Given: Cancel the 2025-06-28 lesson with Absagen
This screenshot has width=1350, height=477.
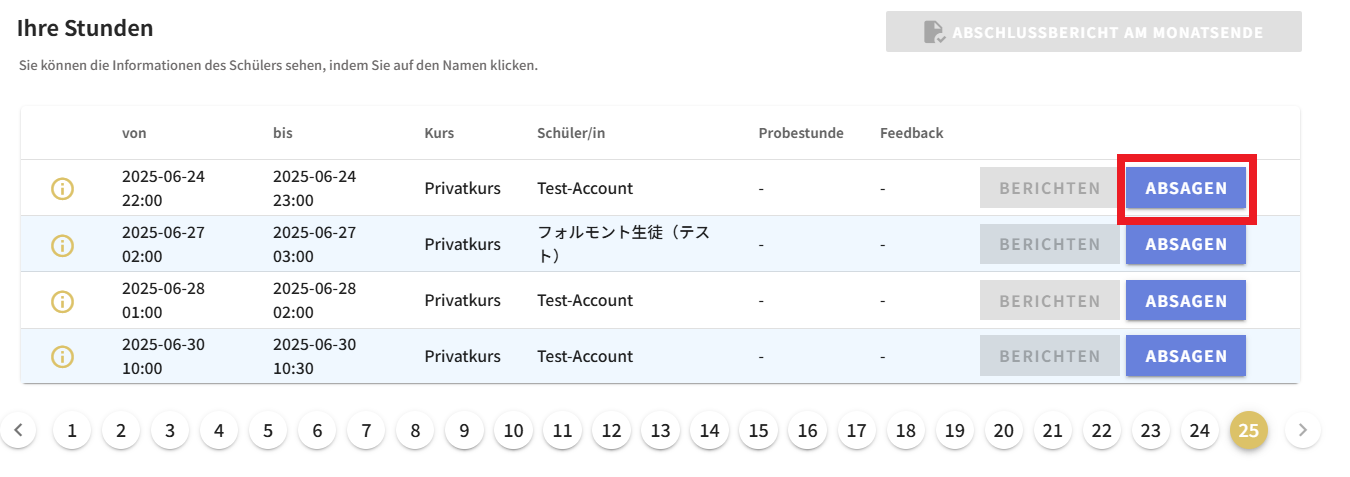Looking at the screenshot, I should tap(1186, 301).
